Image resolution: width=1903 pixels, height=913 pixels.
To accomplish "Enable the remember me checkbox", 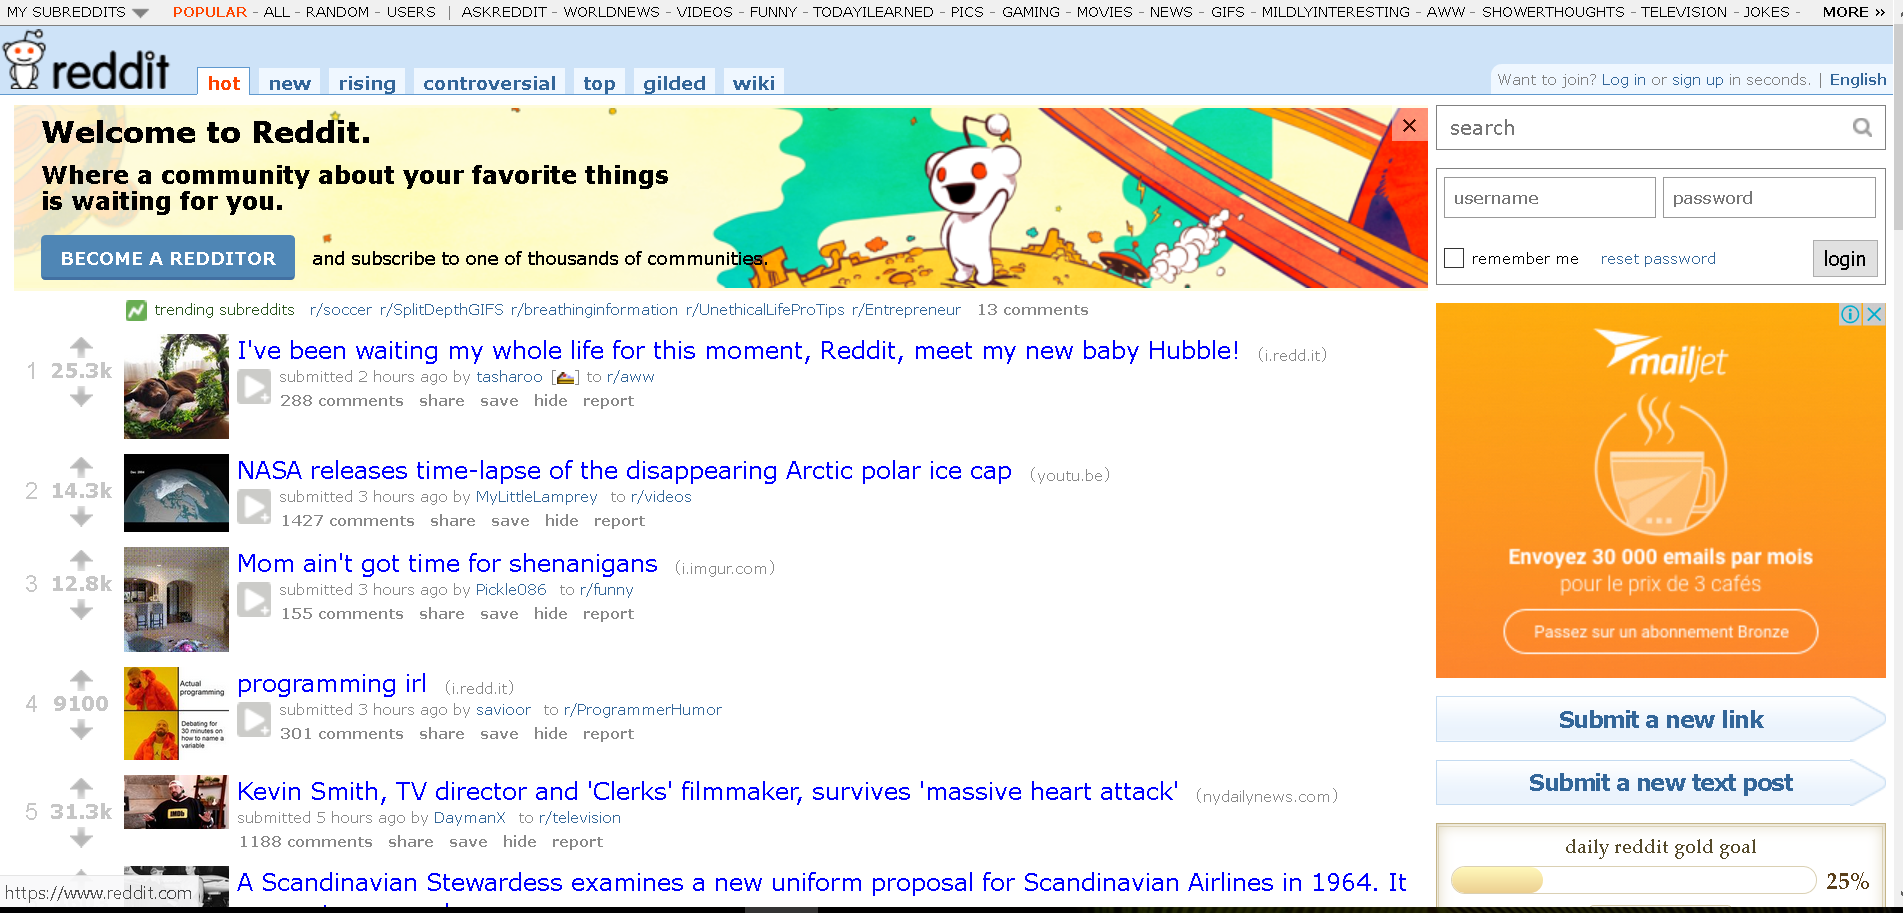I will (x=1454, y=258).
